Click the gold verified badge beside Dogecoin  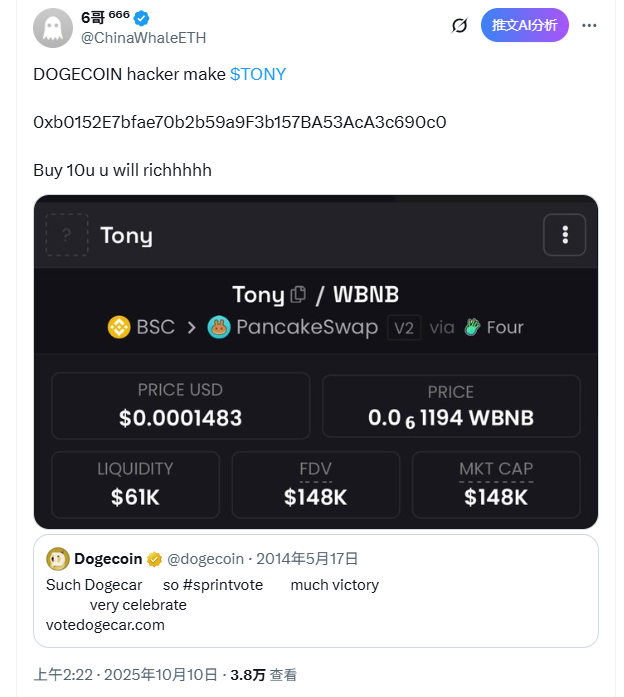point(154,559)
